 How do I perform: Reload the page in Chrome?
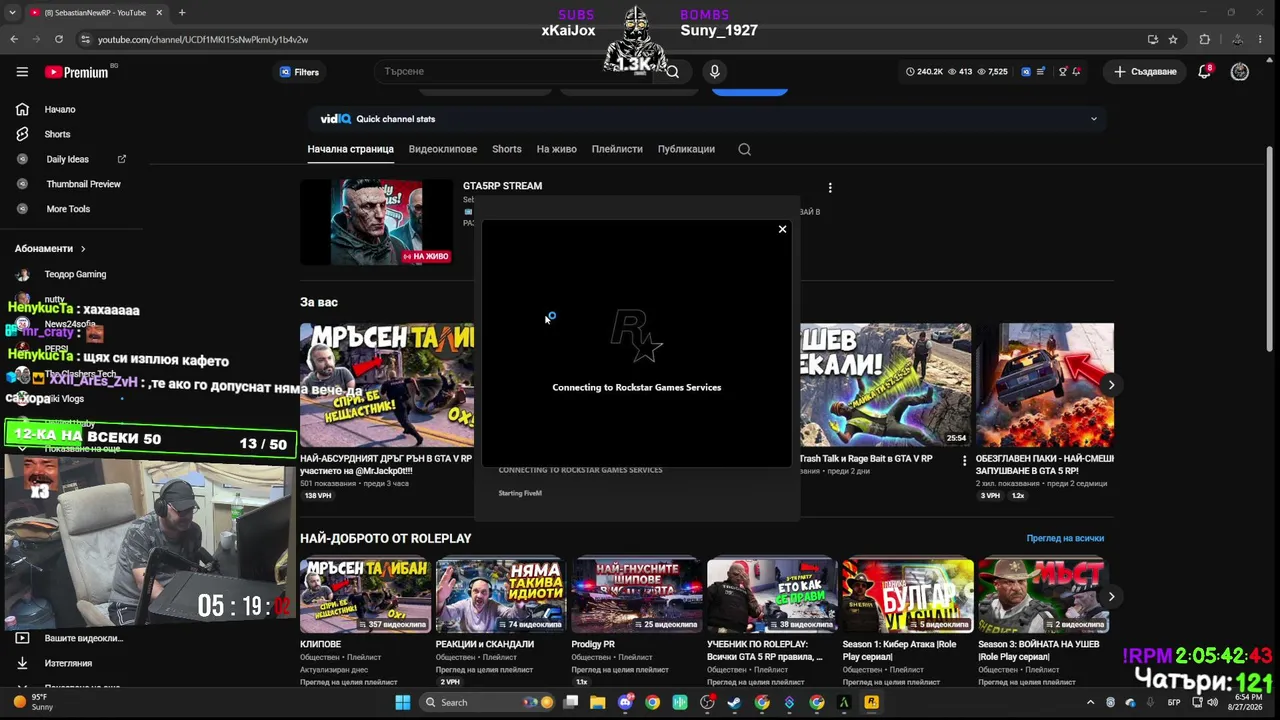tap(59, 39)
